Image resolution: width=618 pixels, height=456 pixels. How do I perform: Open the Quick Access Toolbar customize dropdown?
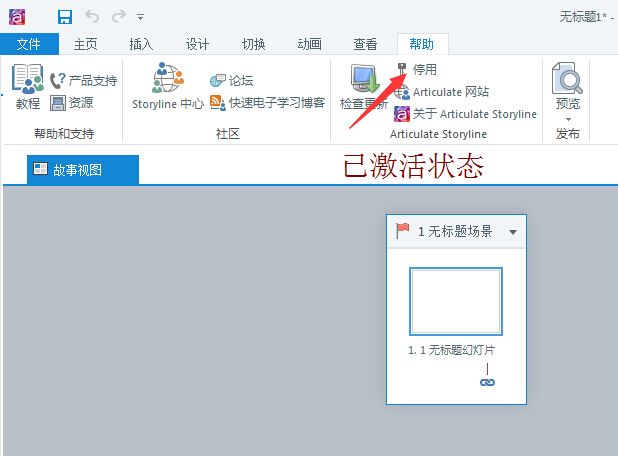click(140, 17)
